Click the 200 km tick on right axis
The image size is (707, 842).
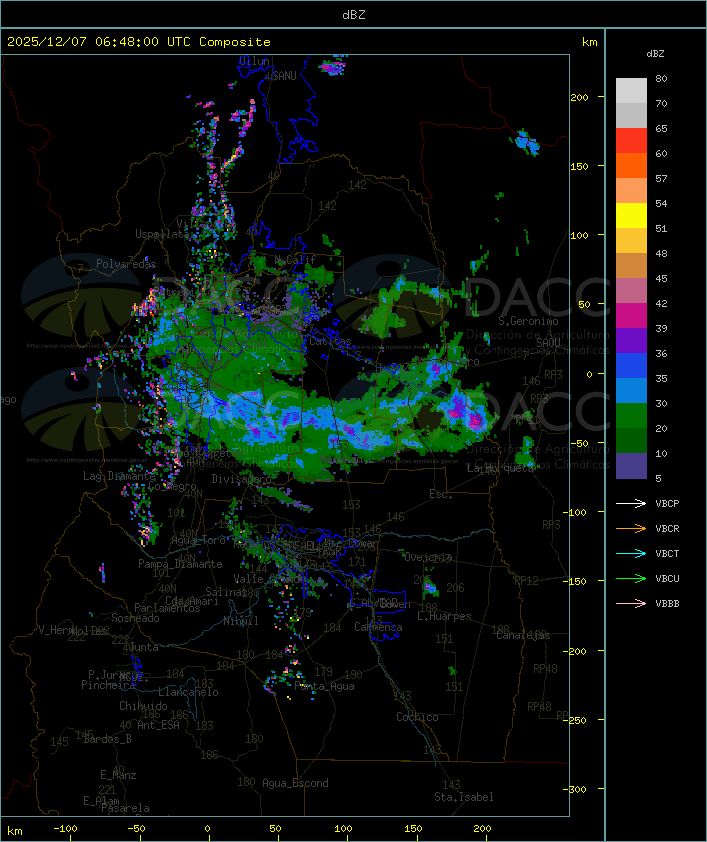click(579, 97)
